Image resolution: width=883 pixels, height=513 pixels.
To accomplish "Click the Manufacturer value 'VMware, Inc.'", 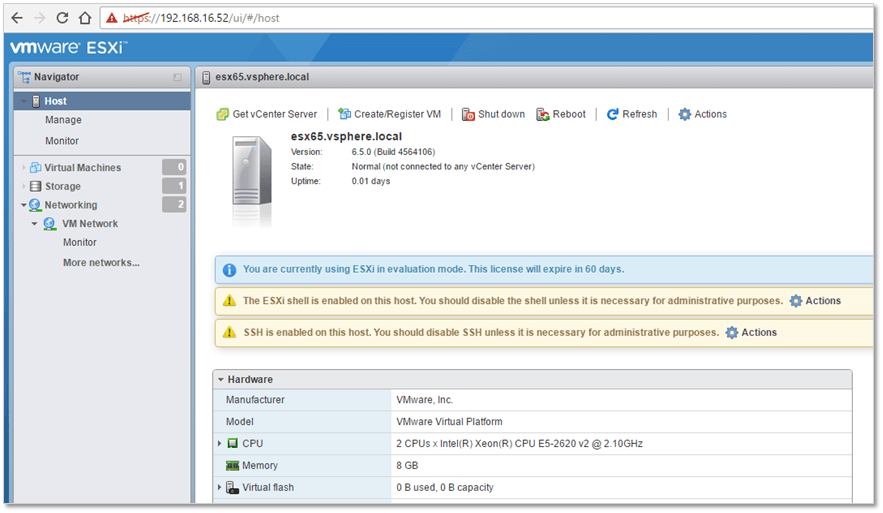I will [424, 400].
